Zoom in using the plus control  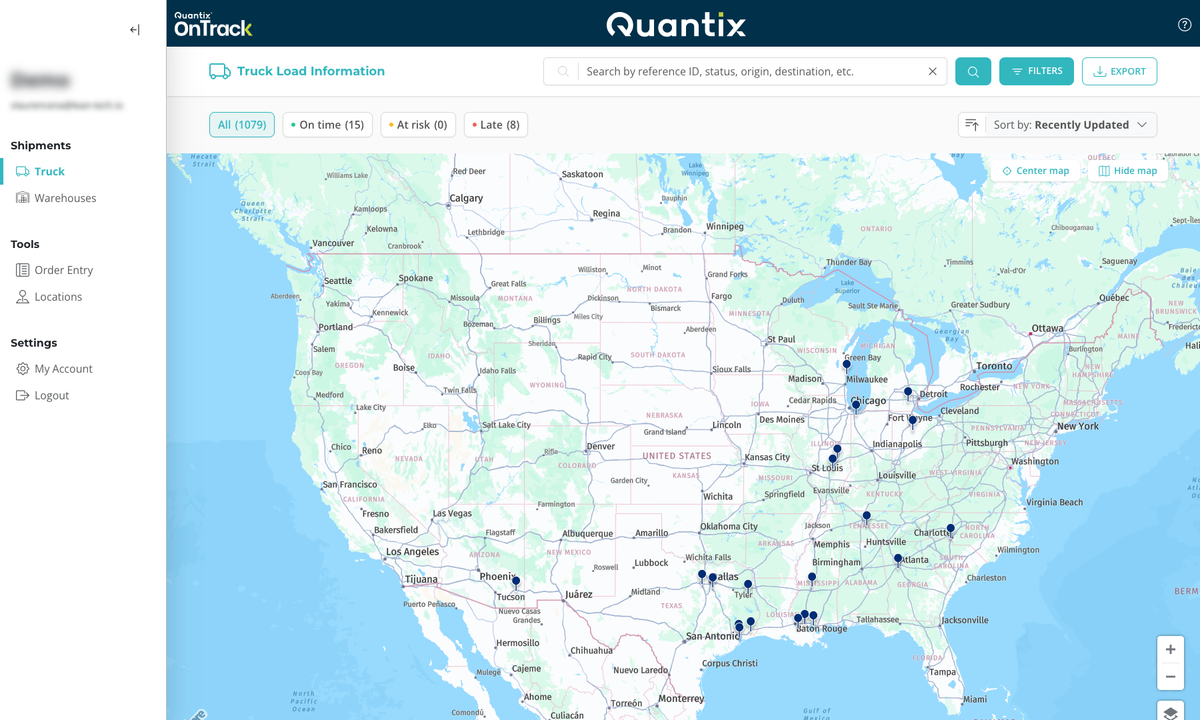click(1170, 649)
